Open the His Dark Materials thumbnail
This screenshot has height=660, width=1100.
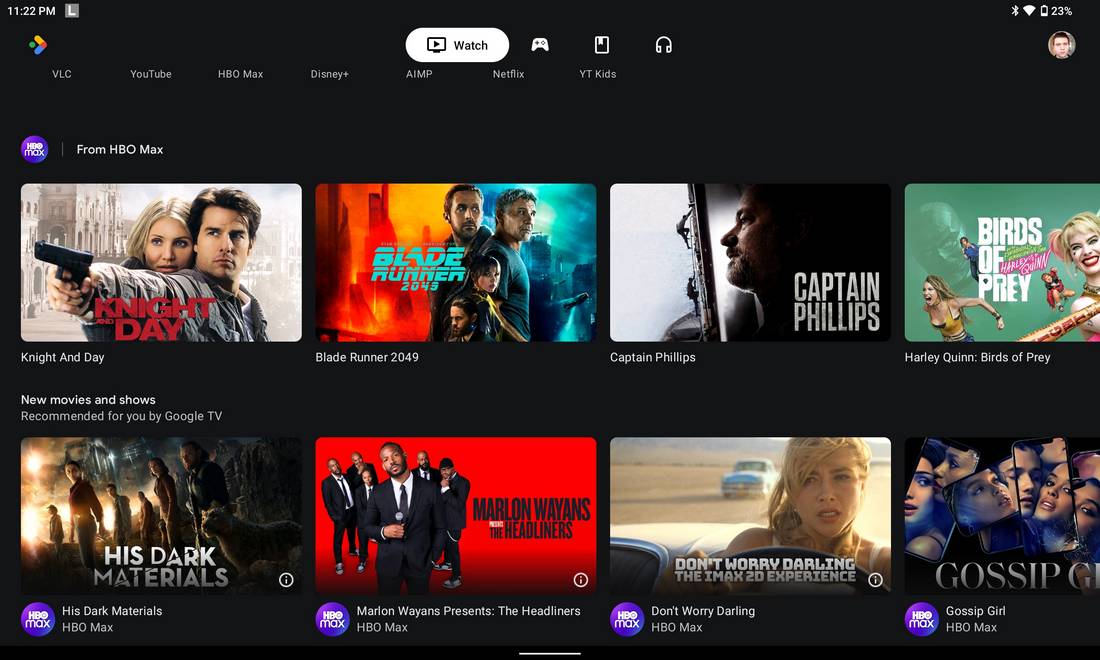[161, 516]
